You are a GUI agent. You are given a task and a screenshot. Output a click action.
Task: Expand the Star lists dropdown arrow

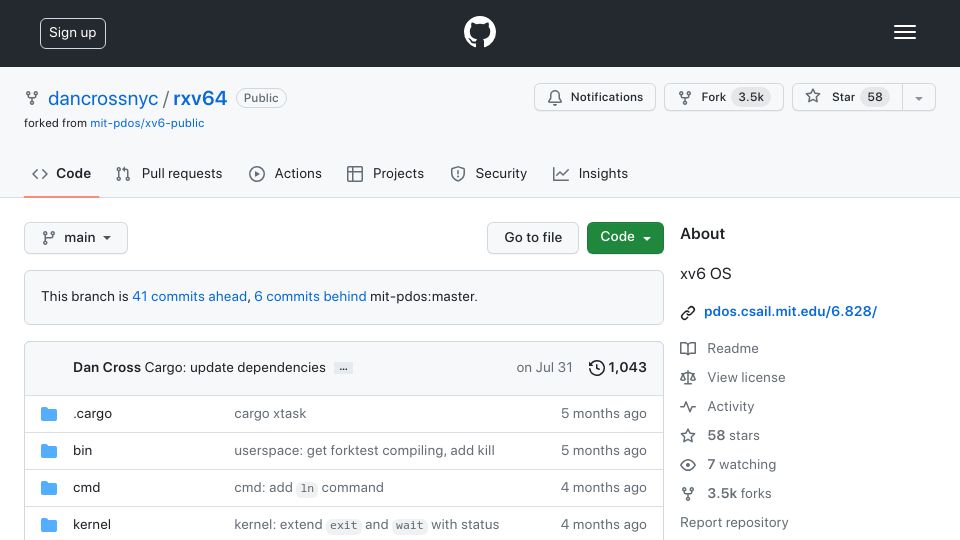(918, 98)
